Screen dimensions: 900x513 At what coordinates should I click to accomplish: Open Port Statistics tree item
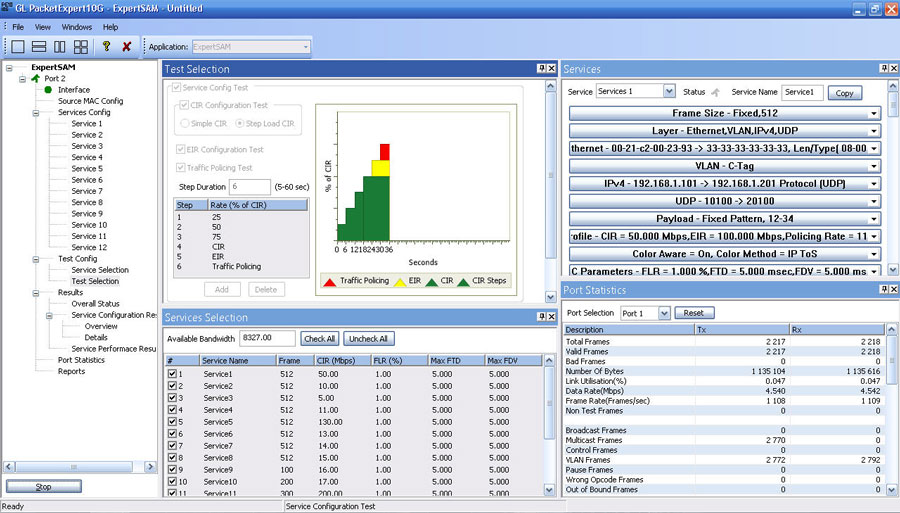(81, 360)
